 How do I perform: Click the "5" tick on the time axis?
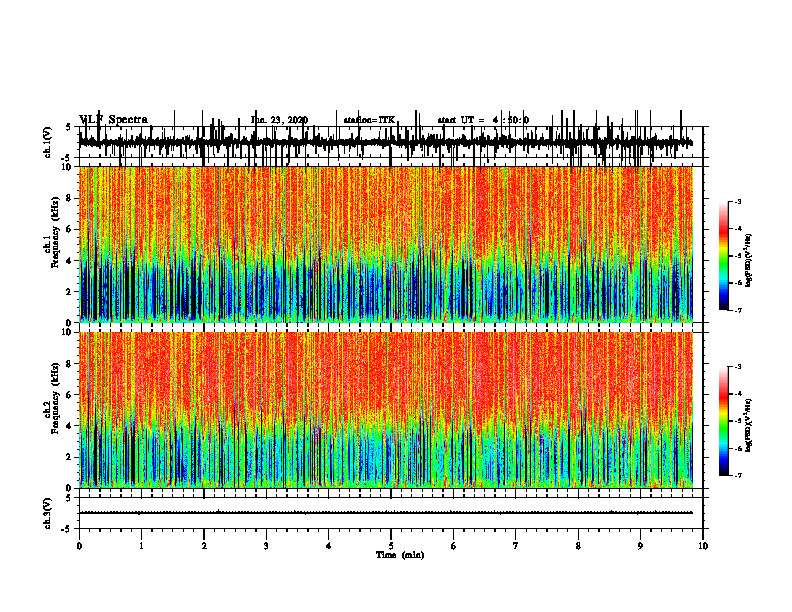coord(391,546)
